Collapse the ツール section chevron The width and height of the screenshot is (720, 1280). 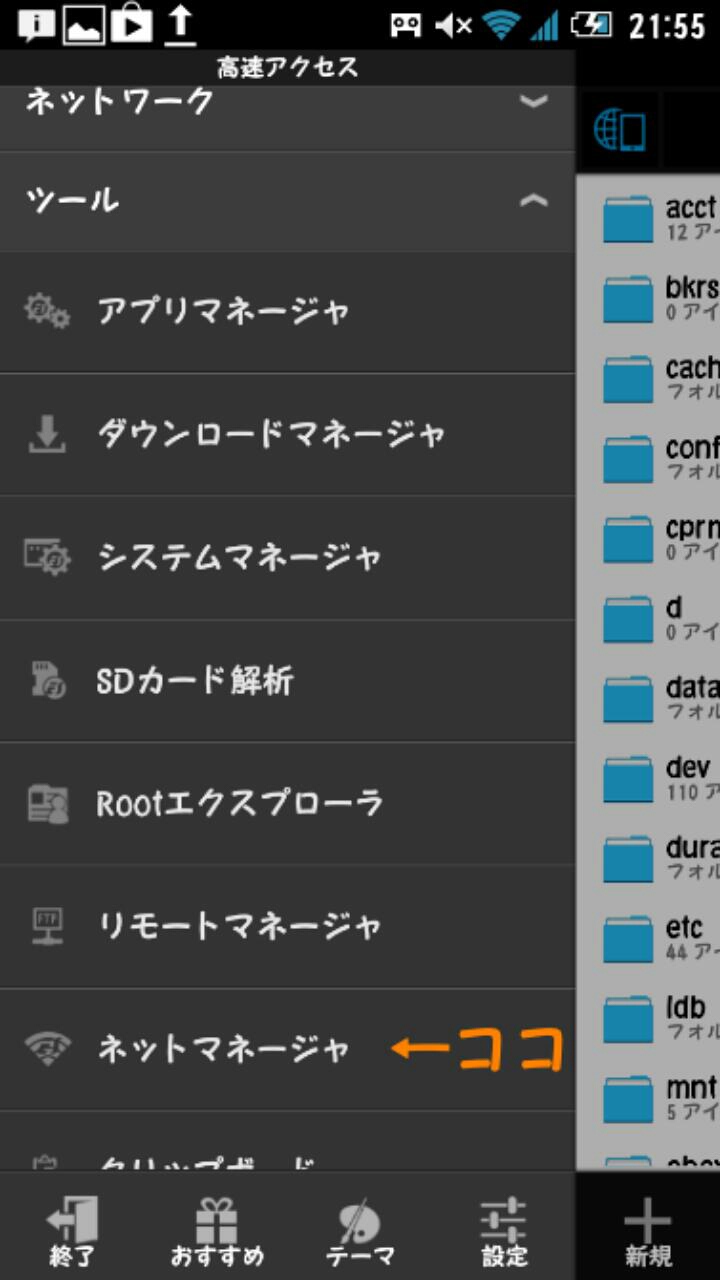(534, 201)
